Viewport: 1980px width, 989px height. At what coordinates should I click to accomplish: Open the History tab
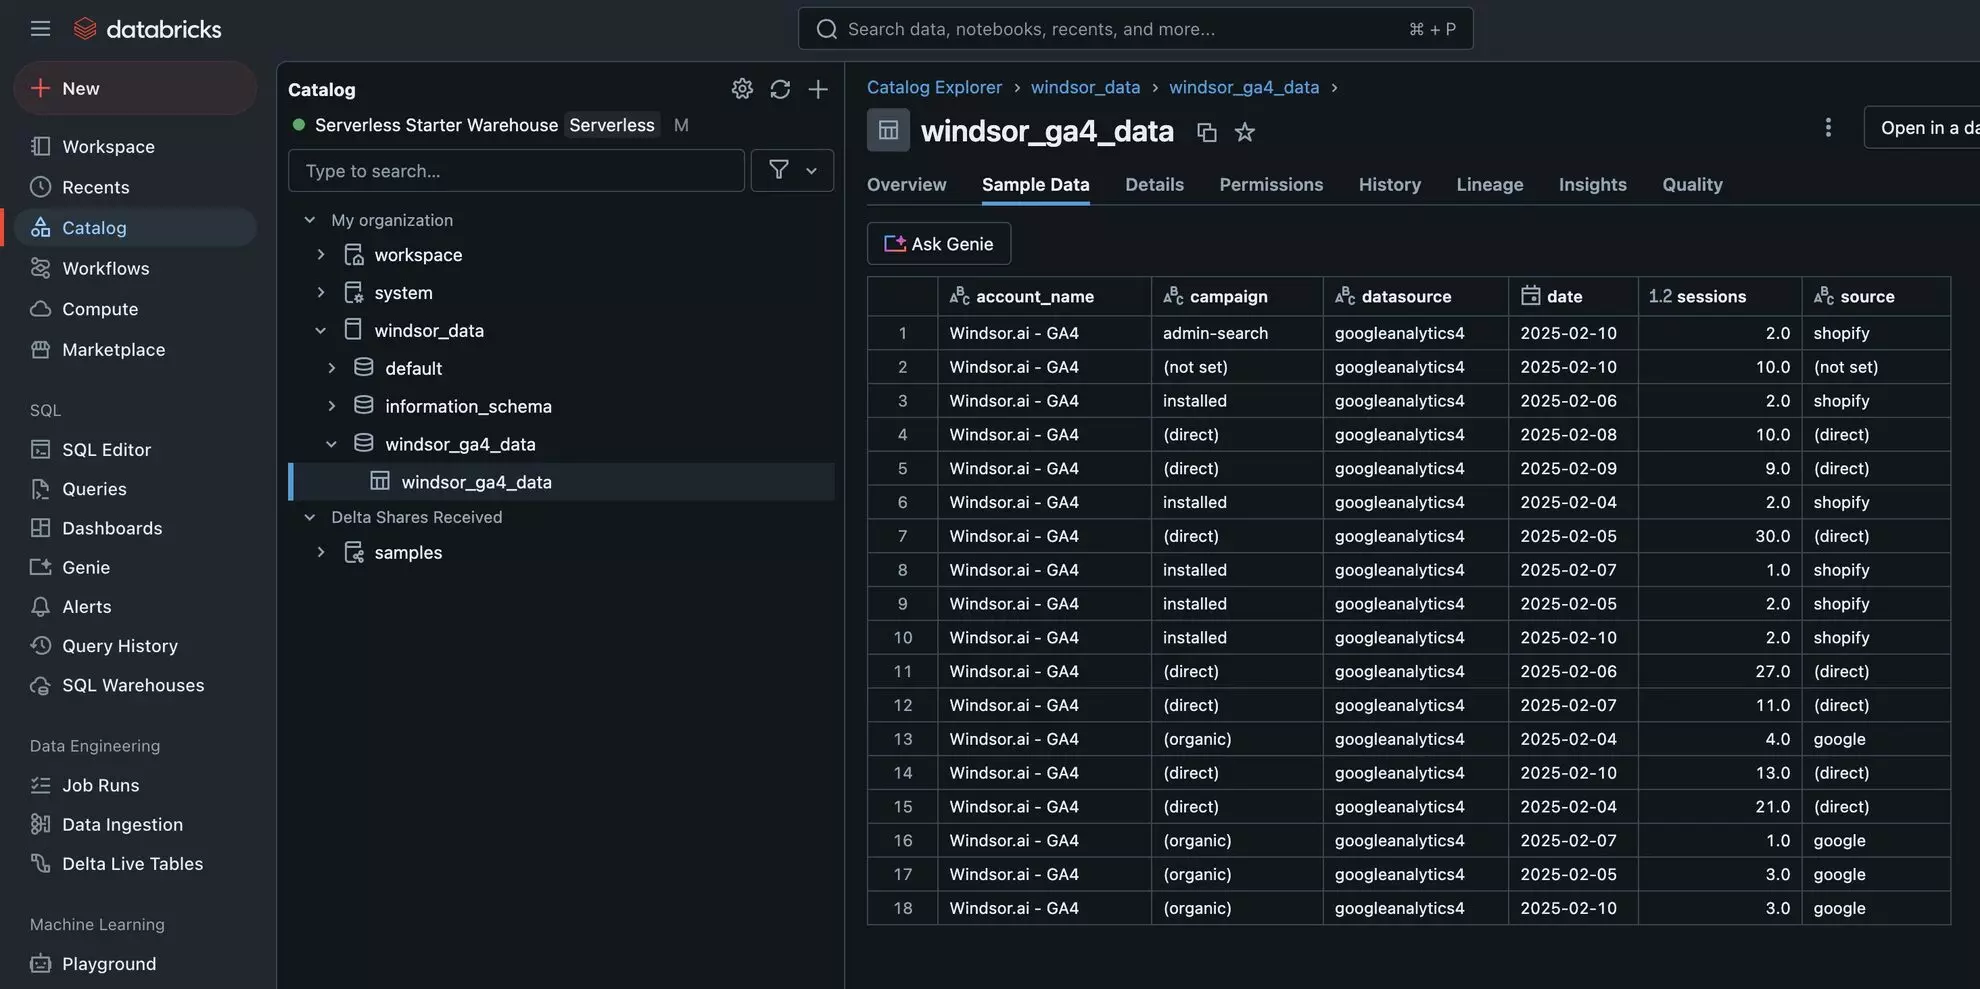[x=1389, y=185]
